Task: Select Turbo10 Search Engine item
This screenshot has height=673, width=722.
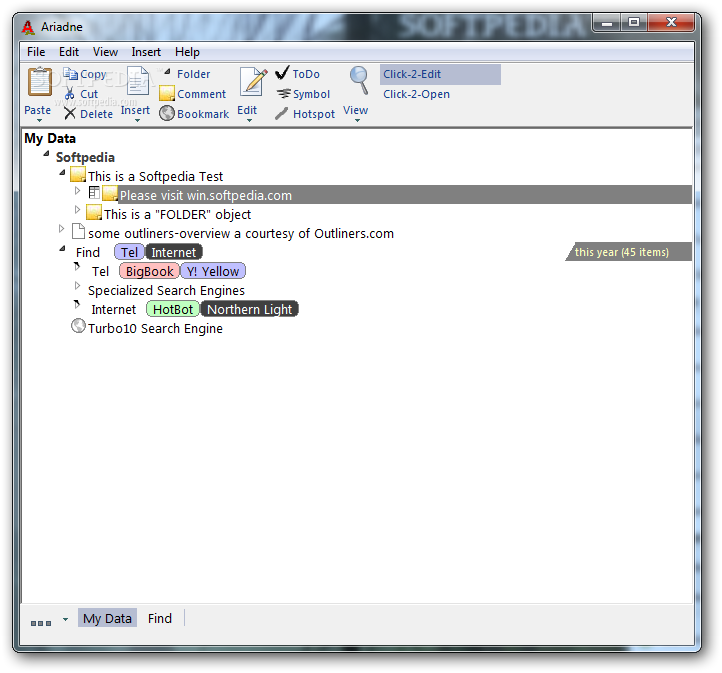Action: [155, 328]
